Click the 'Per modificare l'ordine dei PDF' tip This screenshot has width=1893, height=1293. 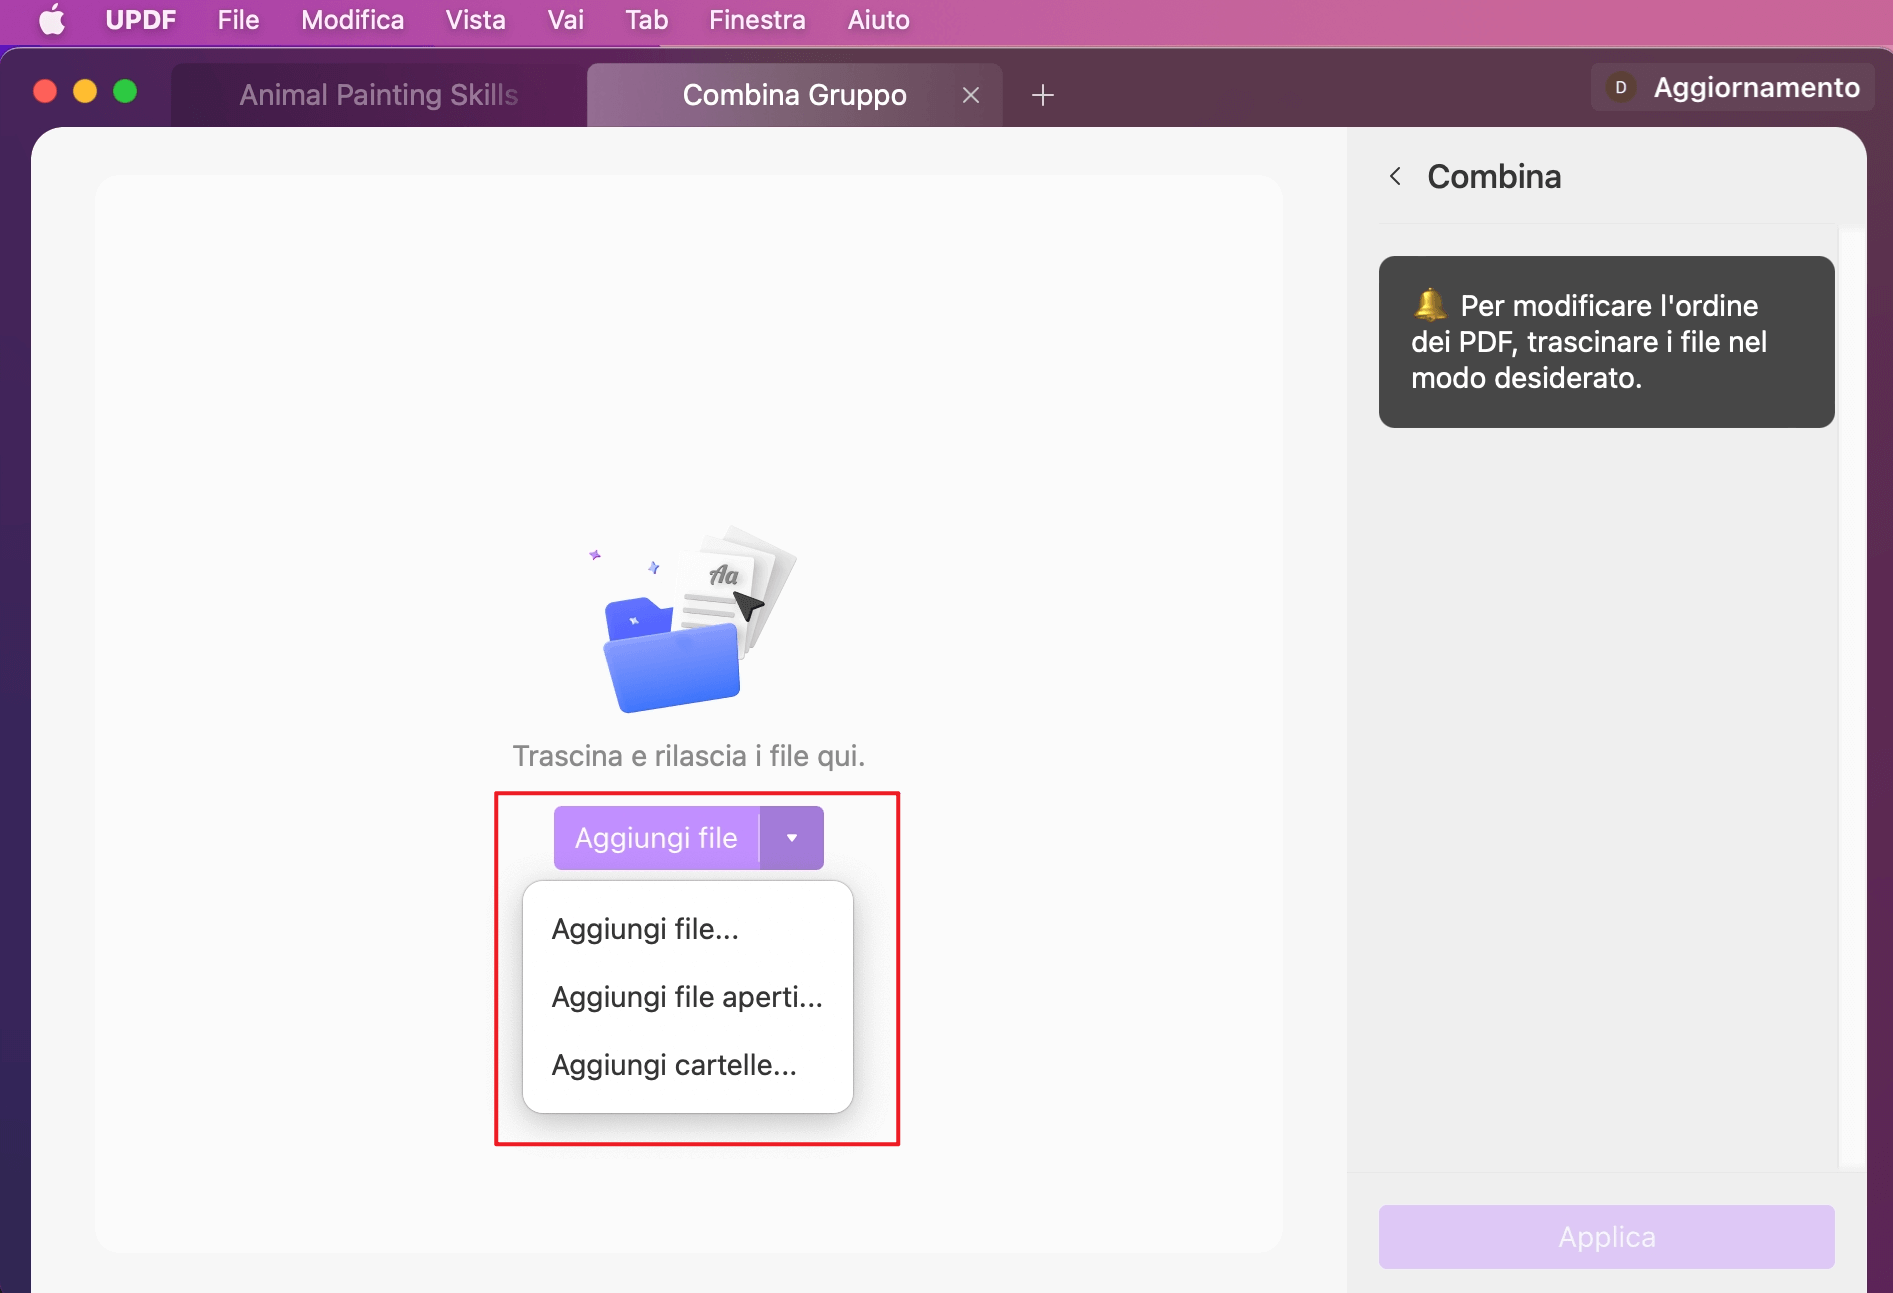tap(1607, 342)
